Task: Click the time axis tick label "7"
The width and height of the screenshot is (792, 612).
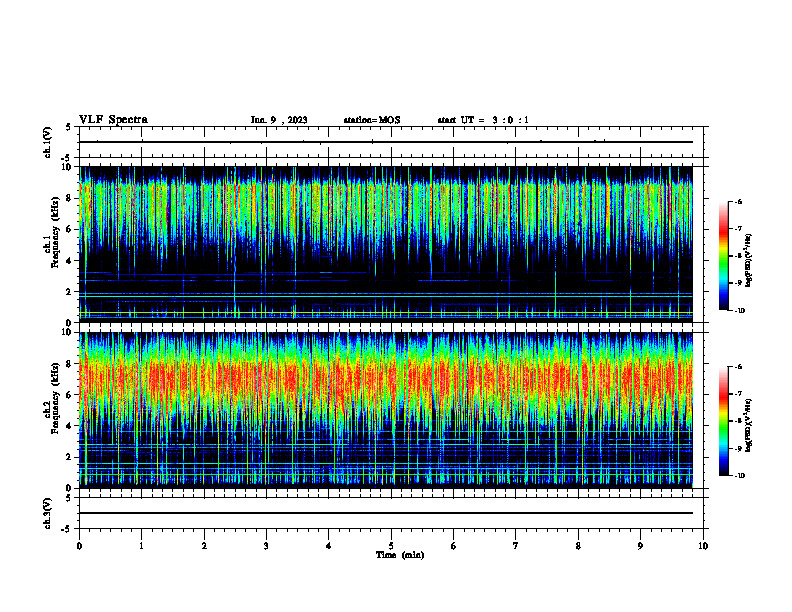Action: tap(516, 546)
